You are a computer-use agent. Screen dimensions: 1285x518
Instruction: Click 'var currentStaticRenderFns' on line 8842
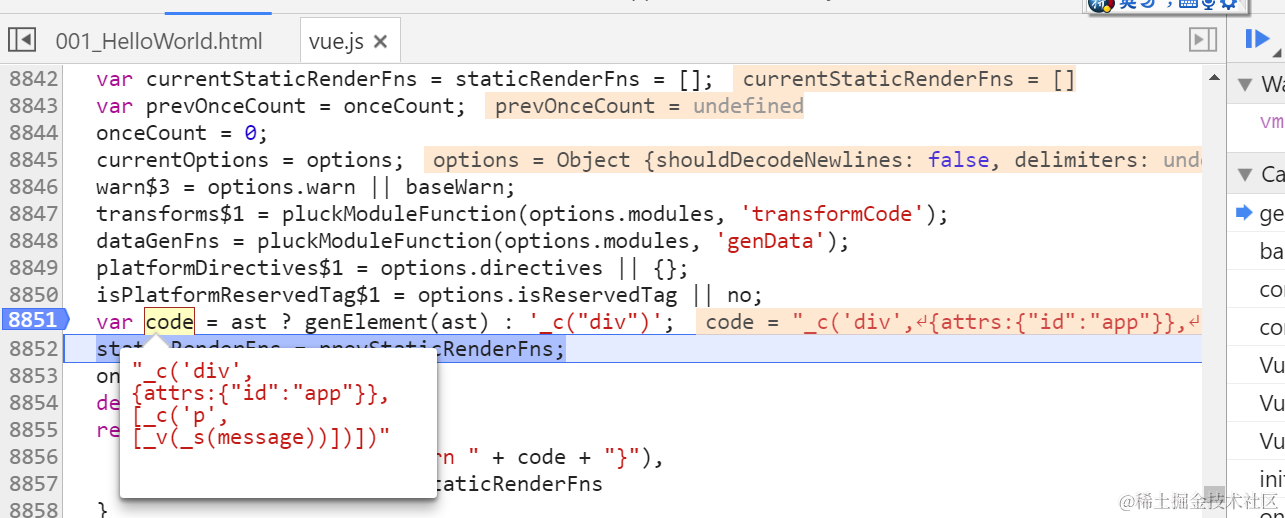[269, 79]
